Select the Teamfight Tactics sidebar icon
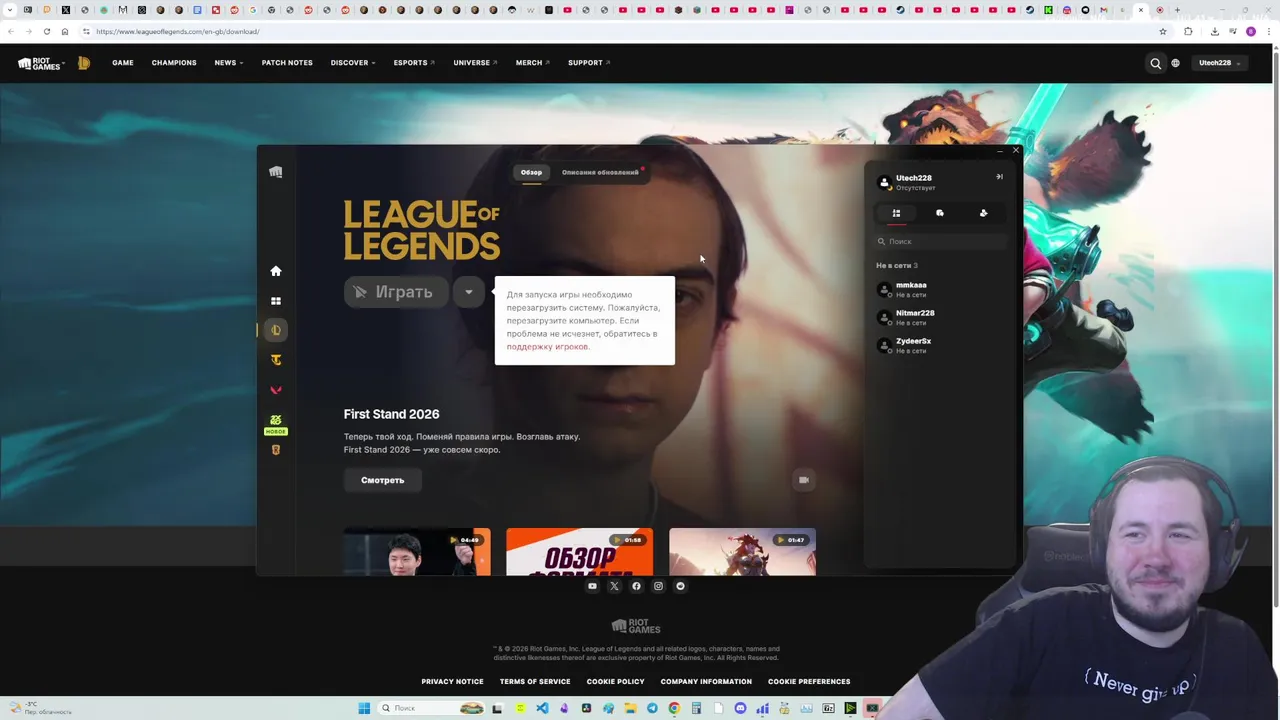Screen dimensions: 1280x720 276,360
